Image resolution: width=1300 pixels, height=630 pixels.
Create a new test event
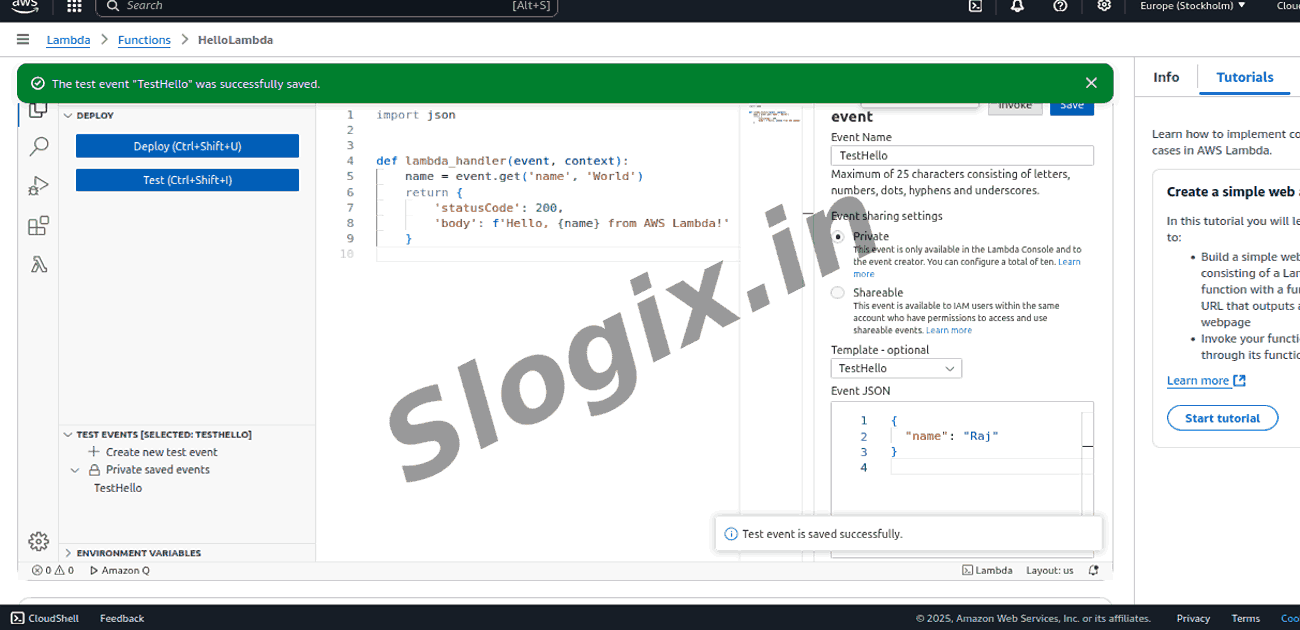(x=160, y=452)
